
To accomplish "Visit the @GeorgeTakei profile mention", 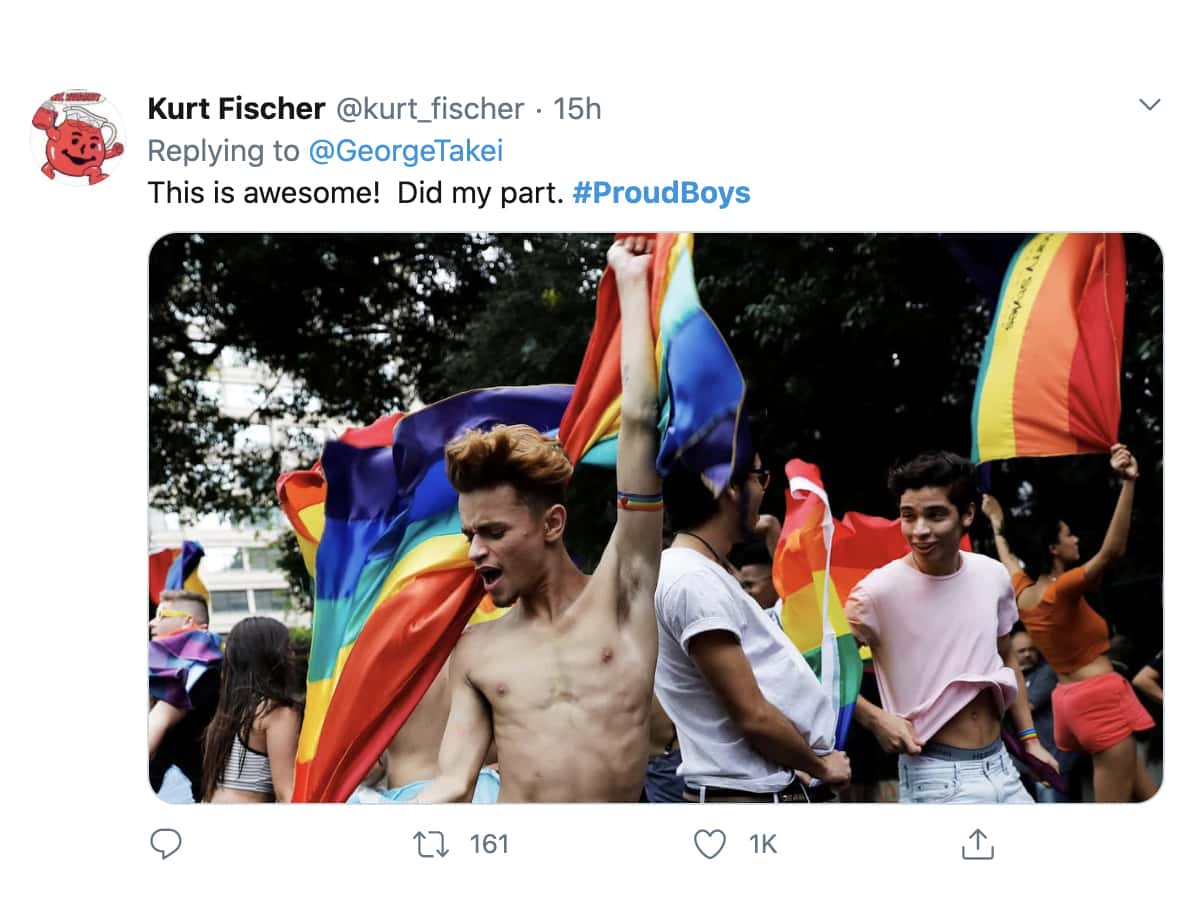I will click(x=406, y=151).
